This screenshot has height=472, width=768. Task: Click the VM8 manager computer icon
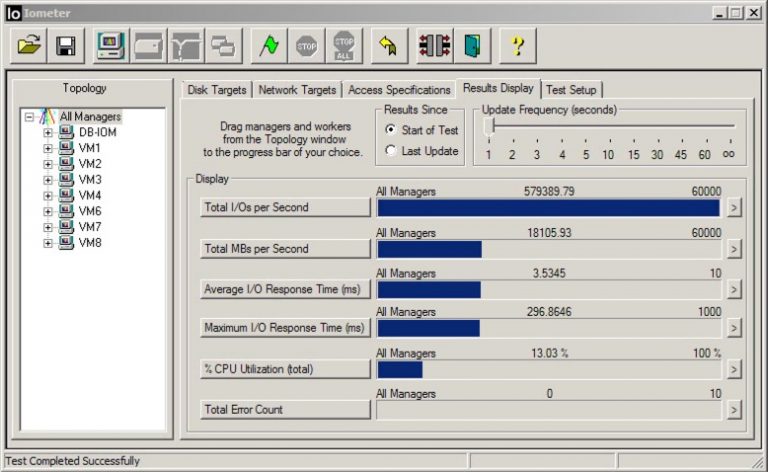point(66,242)
